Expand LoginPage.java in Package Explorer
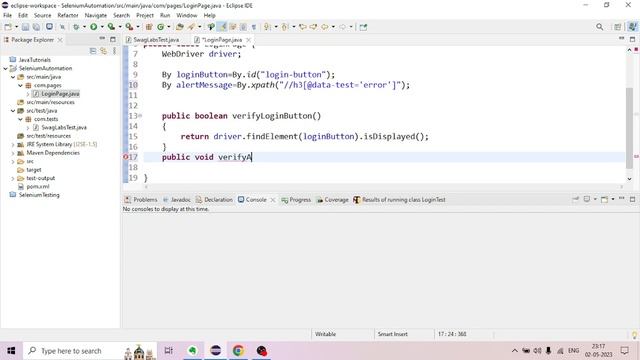640x360 pixels. tap(28, 94)
